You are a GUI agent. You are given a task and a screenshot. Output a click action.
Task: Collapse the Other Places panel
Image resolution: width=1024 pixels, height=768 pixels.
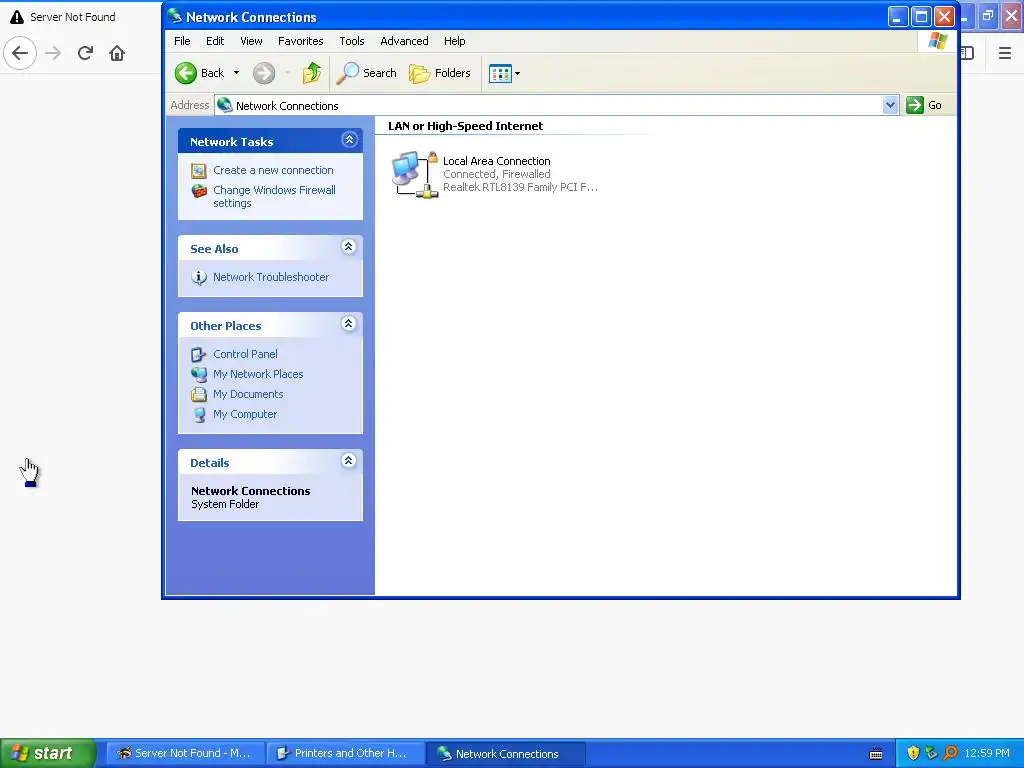click(349, 324)
